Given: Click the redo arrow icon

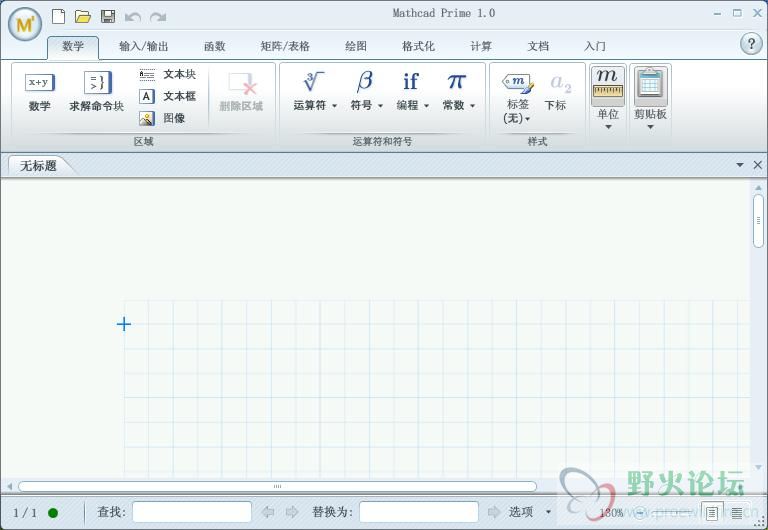Looking at the screenshot, I should (158, 18).
